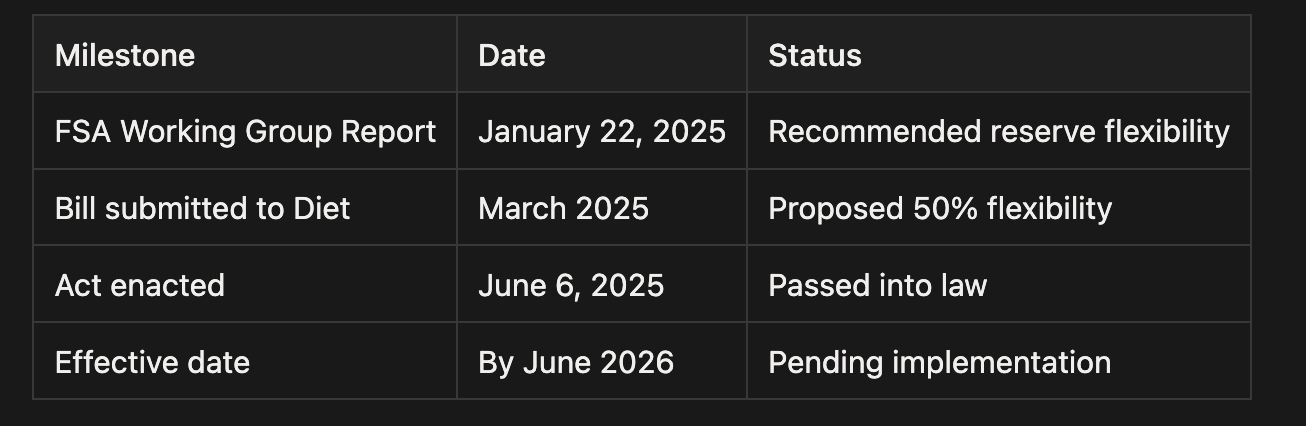
Task: Select the Recommended reserve flexibility cell
Action: [x=998, y=132]
